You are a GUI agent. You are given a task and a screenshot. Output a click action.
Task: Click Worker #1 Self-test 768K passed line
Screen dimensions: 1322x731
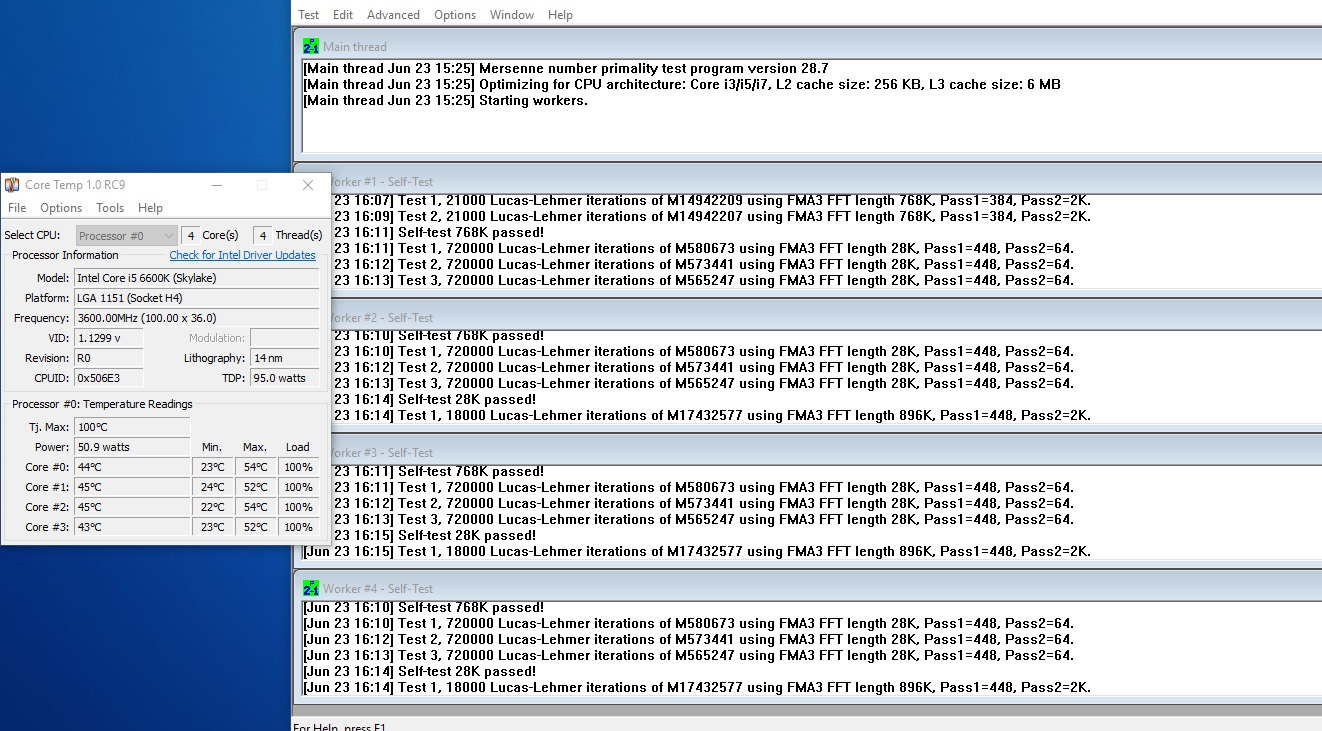(x=438, y=232)
